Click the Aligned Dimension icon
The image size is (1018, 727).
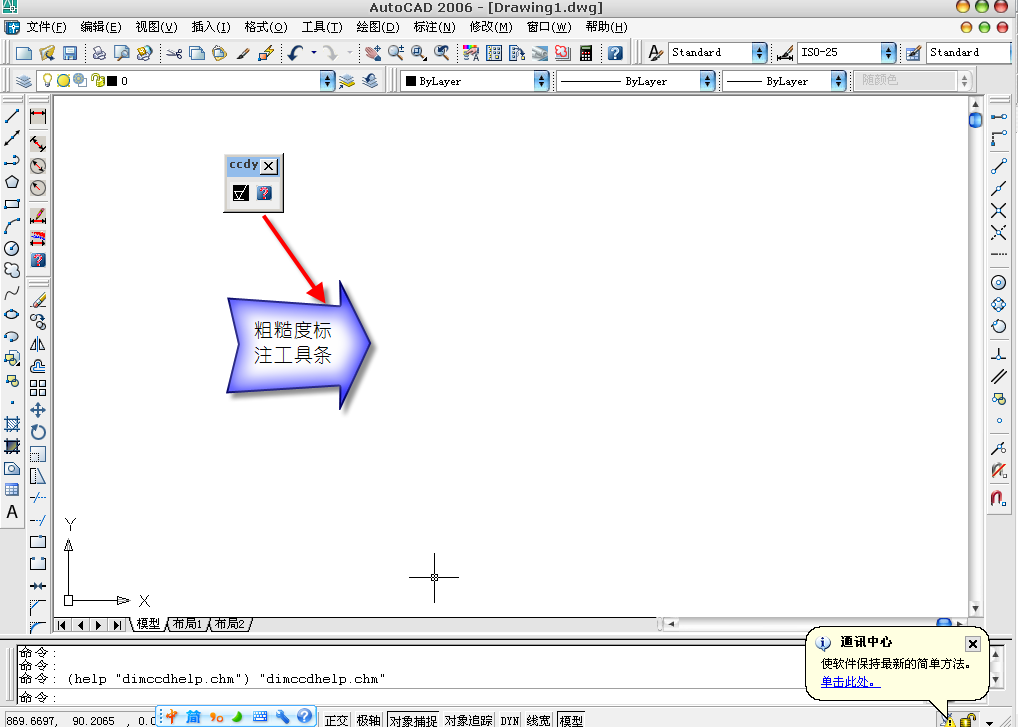[x=38, y=143]
